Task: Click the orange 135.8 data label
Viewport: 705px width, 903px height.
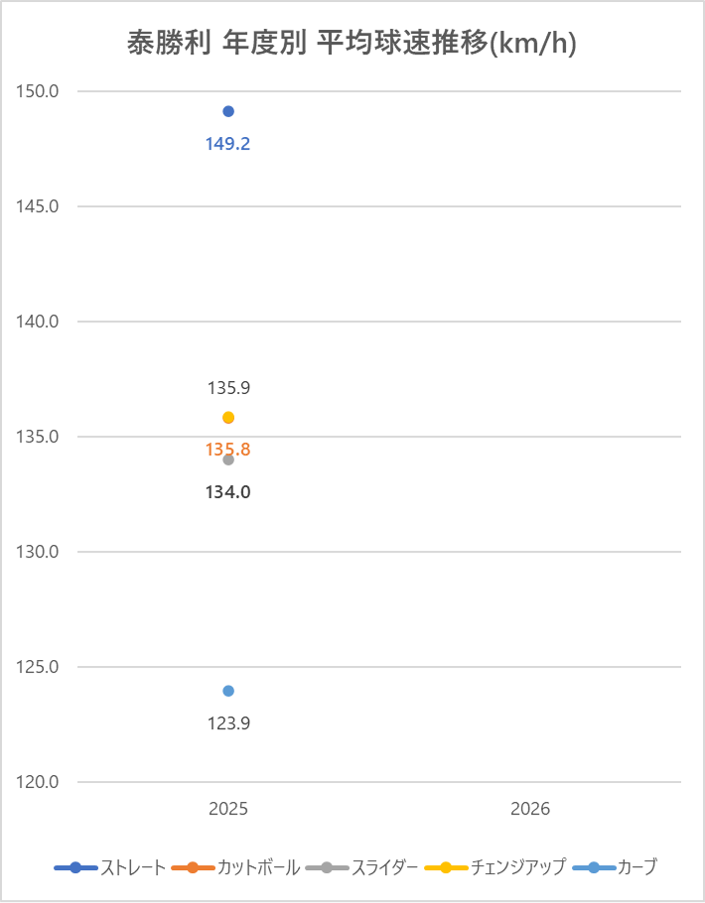Action: pyautogui.click(x=228, y=450)
